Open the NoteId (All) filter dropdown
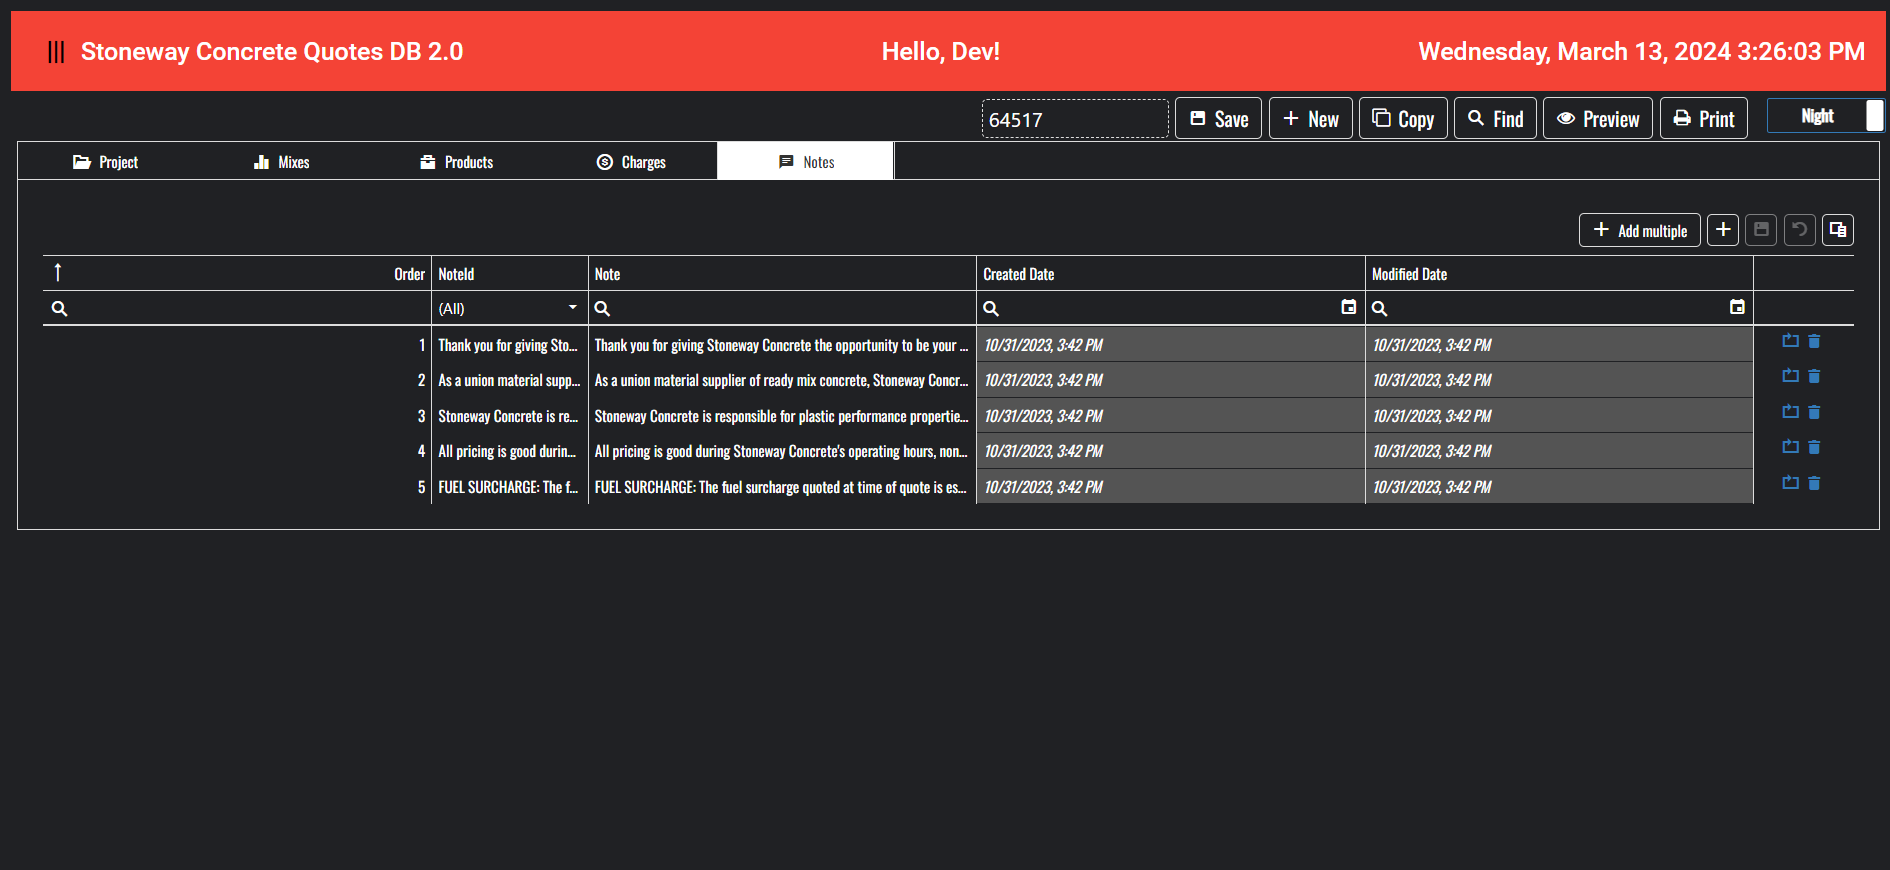Image resolution: width=1890 pixels, height=870 pixels. [x=573, y=308]
